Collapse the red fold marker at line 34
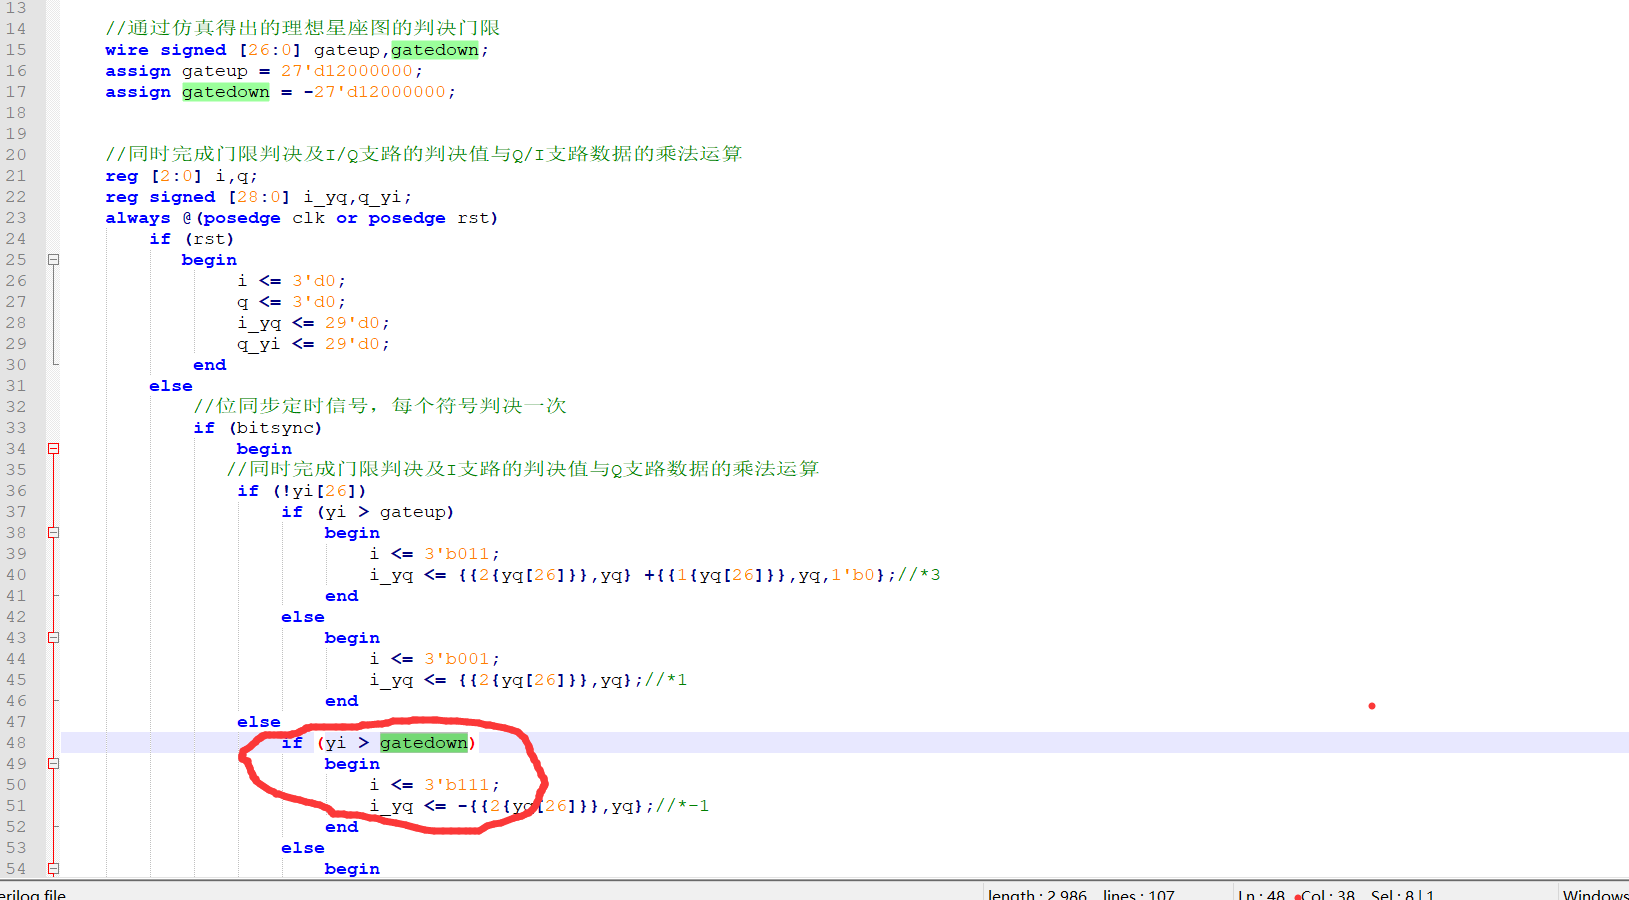1629x900 pixels. pos(54,449)
